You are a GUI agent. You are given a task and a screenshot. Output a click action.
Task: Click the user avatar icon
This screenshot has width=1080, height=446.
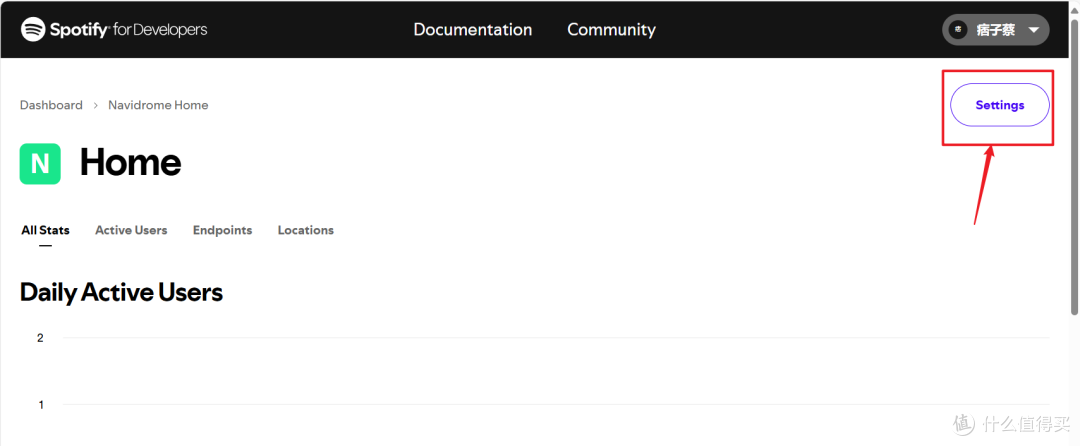958,30
